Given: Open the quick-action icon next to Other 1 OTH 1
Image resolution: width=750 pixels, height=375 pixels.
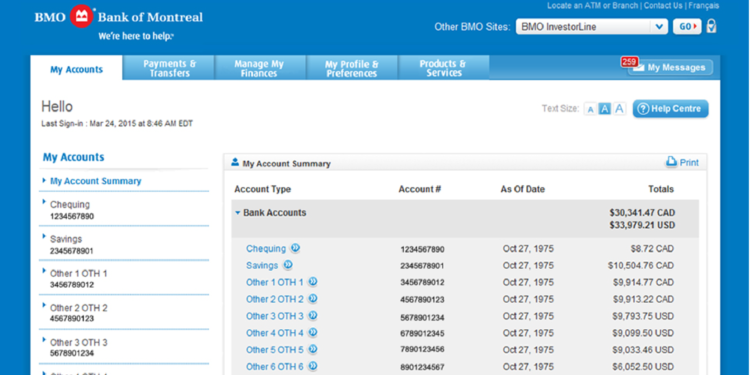Looking at the screenshot, I should tap(312, 282).
